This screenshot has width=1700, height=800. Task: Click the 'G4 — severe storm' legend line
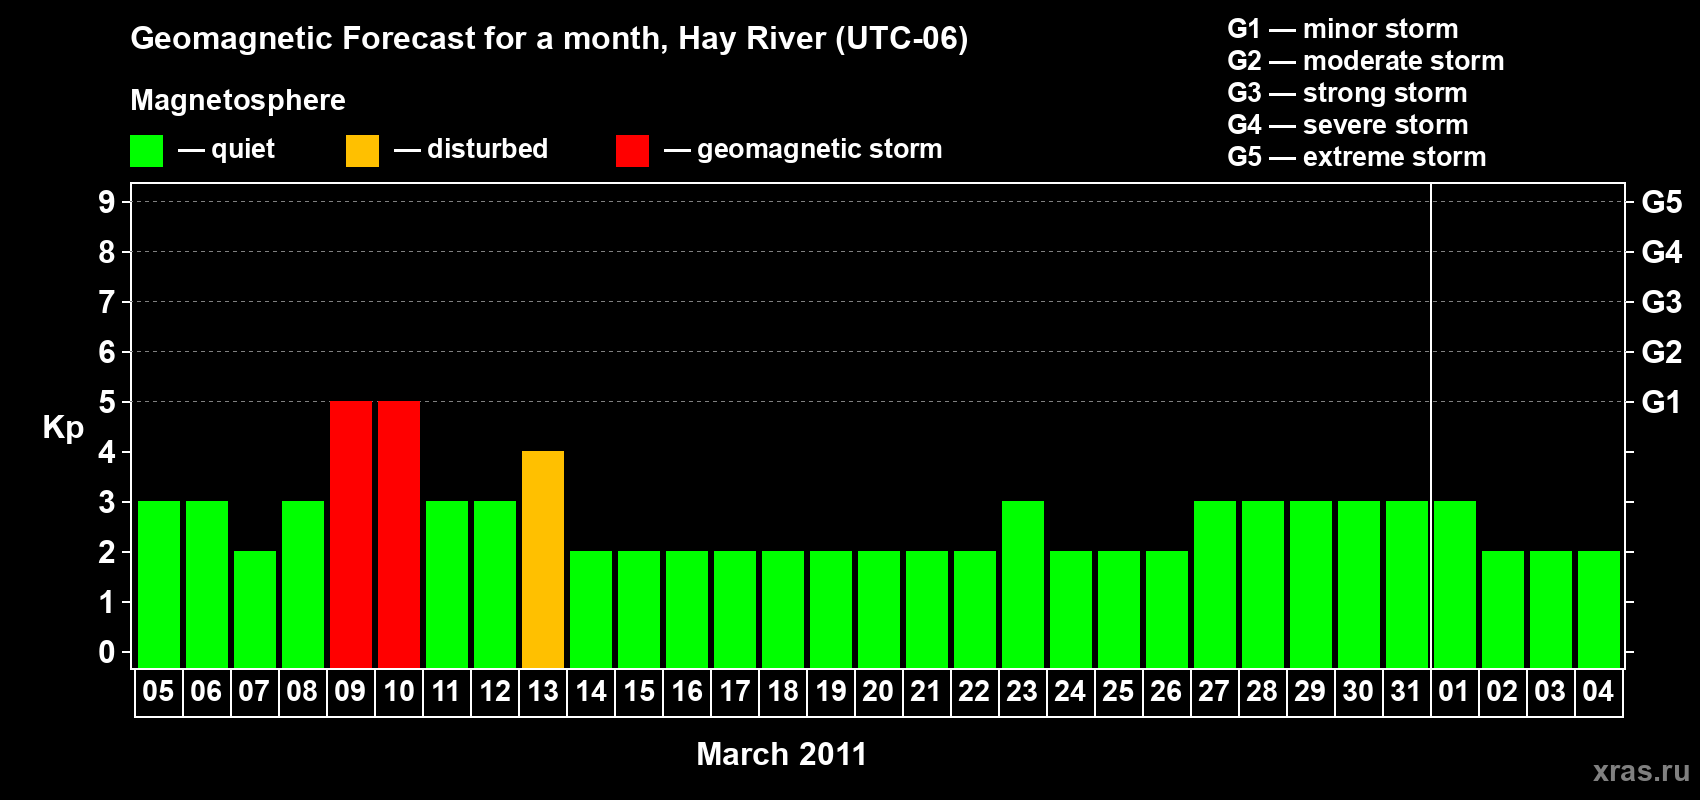click(1348, 125)
